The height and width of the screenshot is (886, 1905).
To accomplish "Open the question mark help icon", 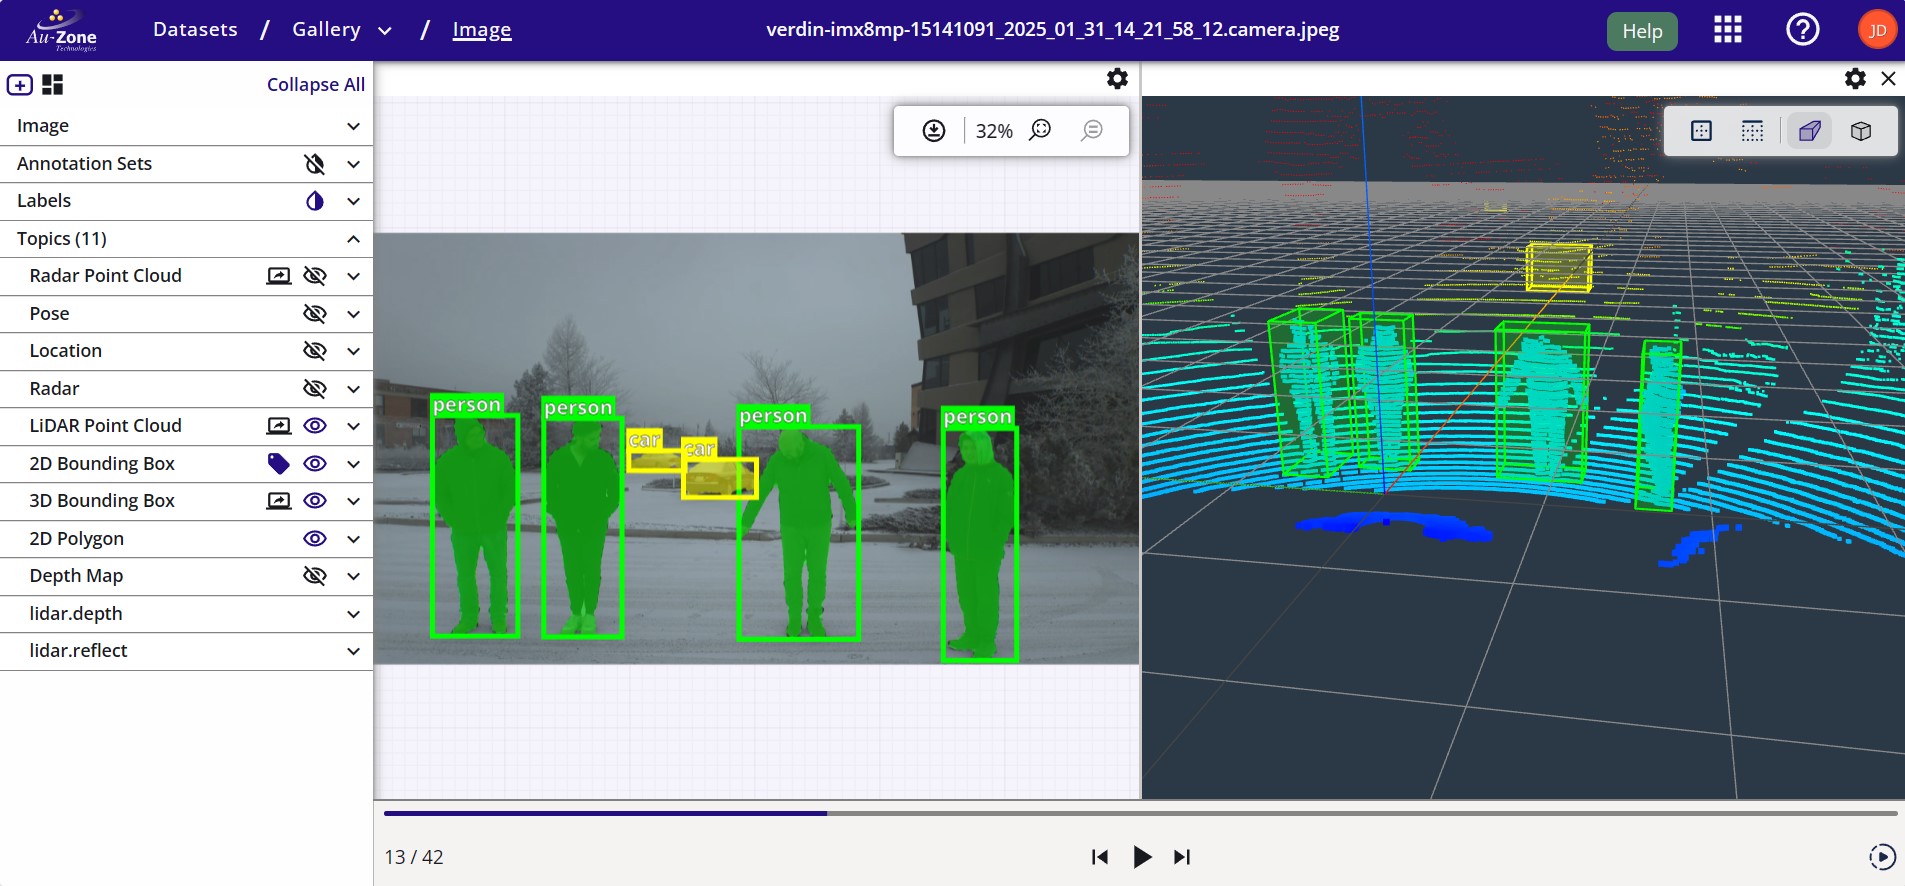I will (x=1802, y=30).
